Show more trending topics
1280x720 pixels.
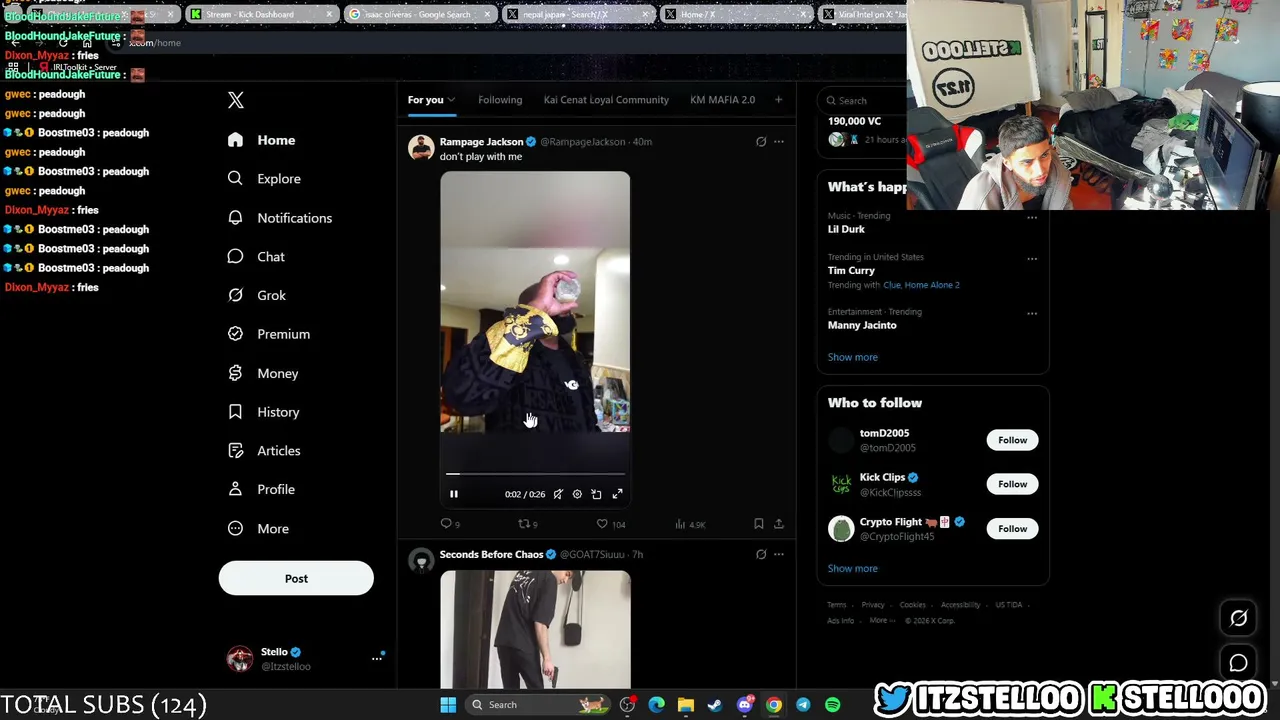coord(853,357)
